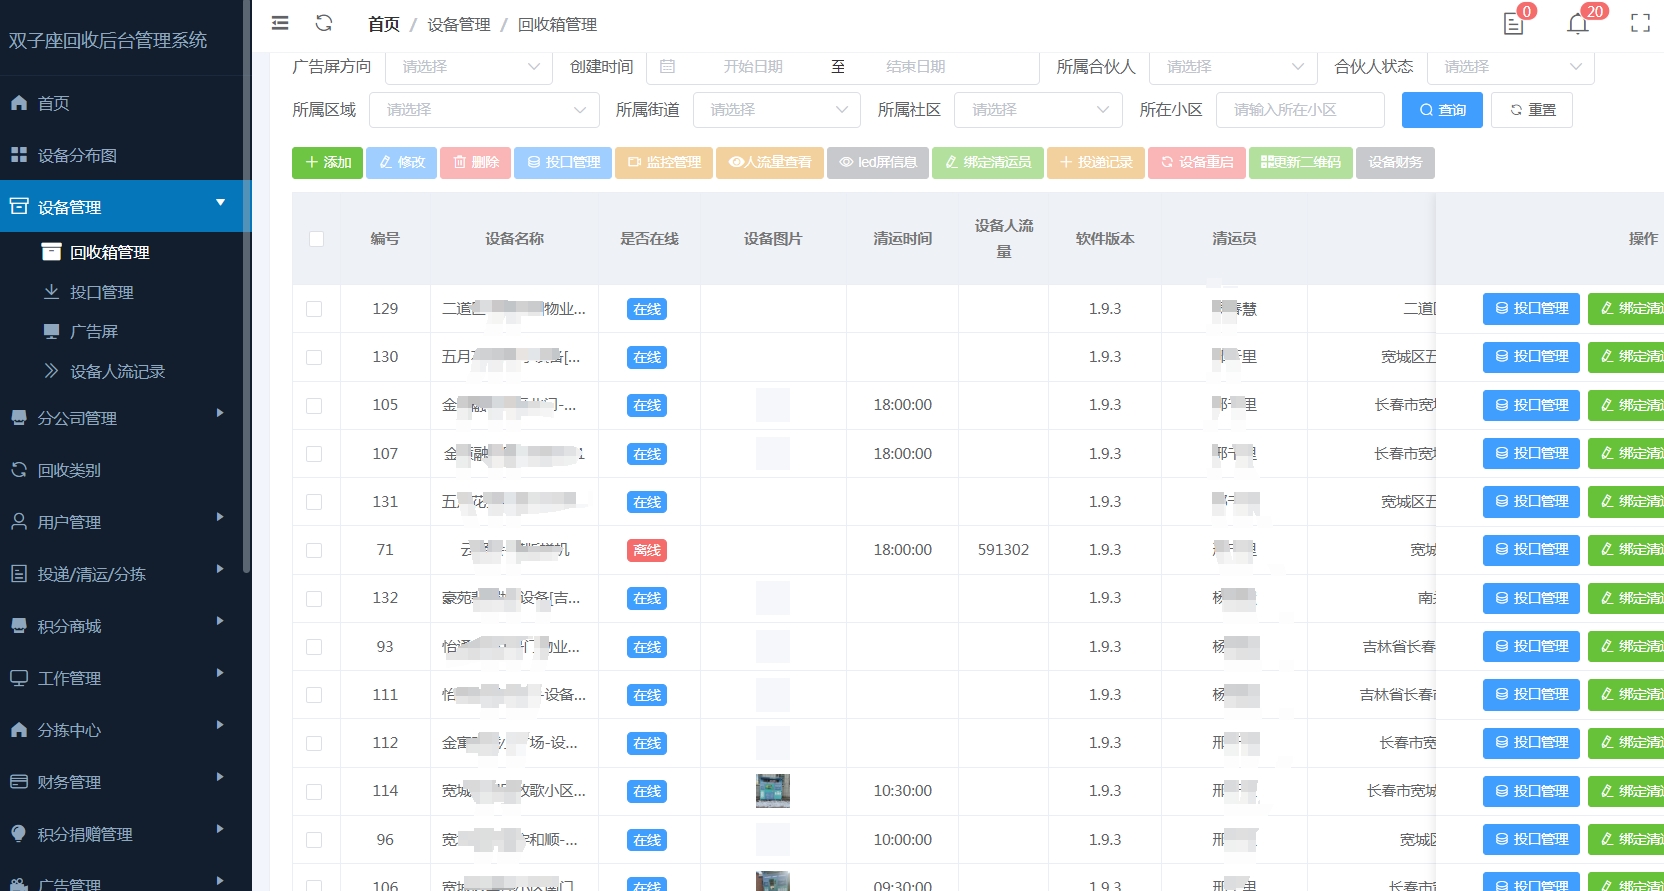
Task: Click the blue 查询 search button
Action: pos(1441,110)
